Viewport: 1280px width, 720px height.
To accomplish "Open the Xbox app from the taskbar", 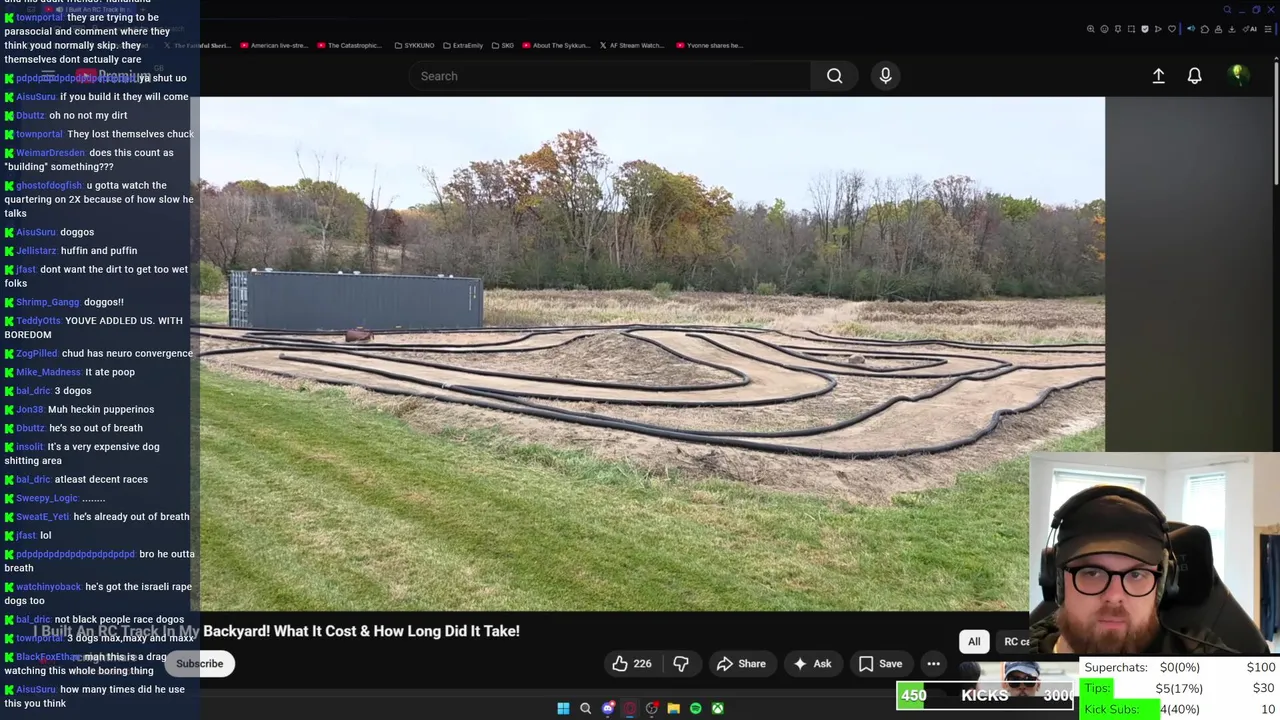I will pos(717,708).
